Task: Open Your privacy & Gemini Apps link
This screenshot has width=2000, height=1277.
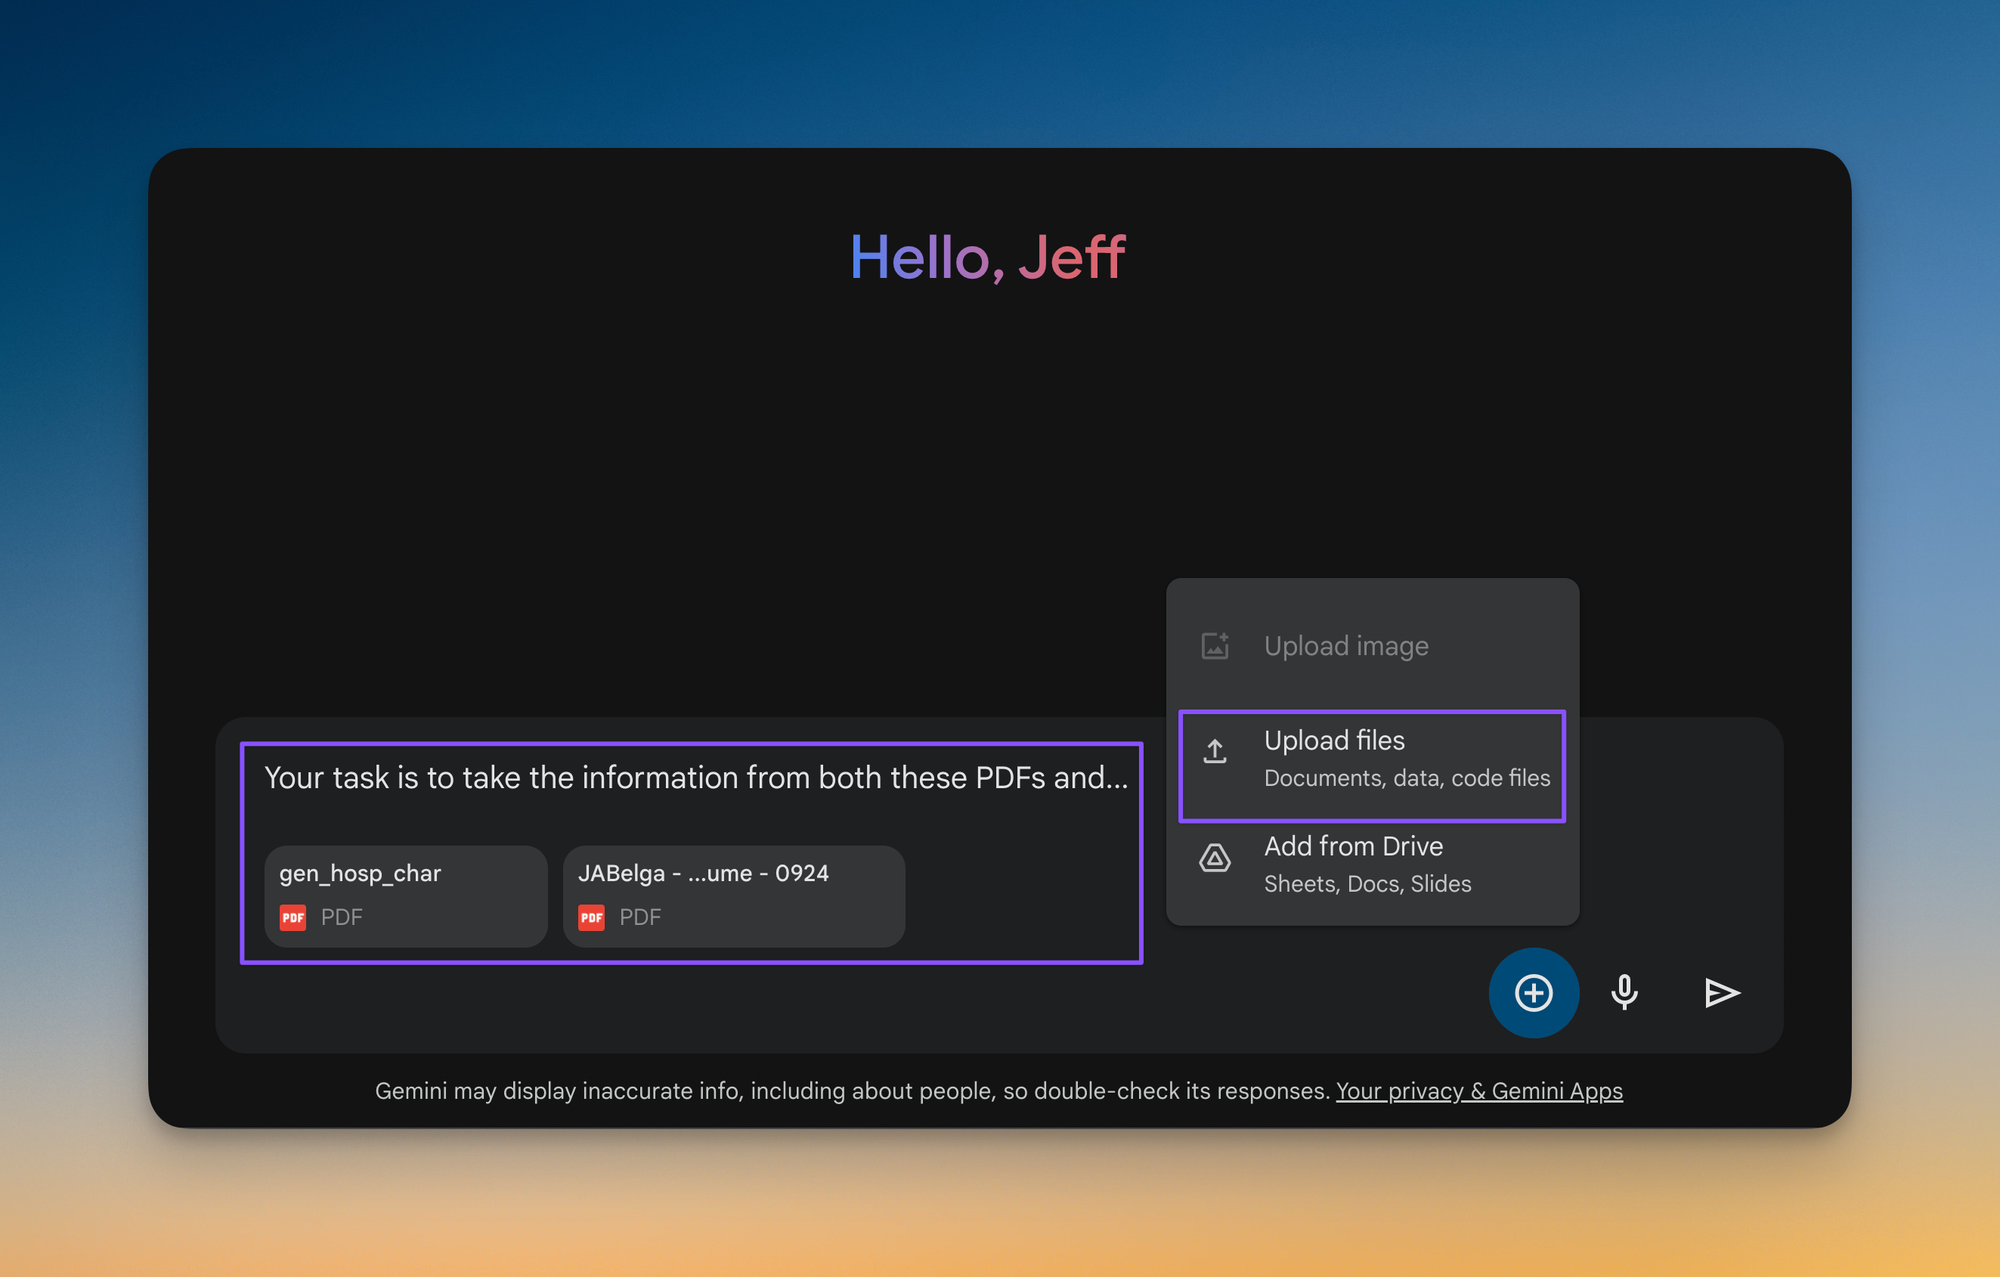Action: click(x=1479, y=1091)
